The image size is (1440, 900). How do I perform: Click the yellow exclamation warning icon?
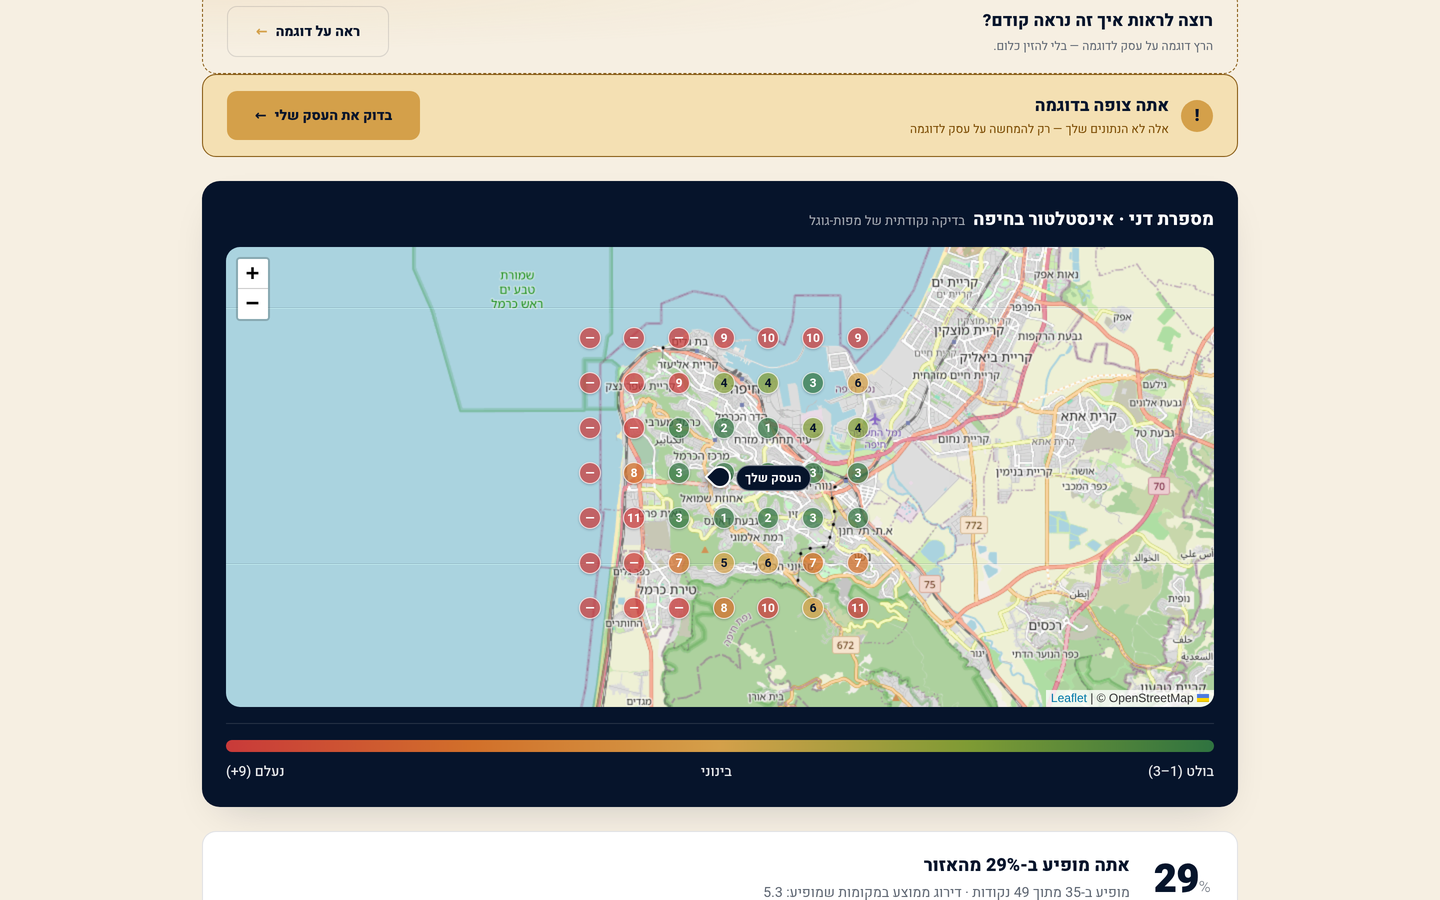point(1196,116)
